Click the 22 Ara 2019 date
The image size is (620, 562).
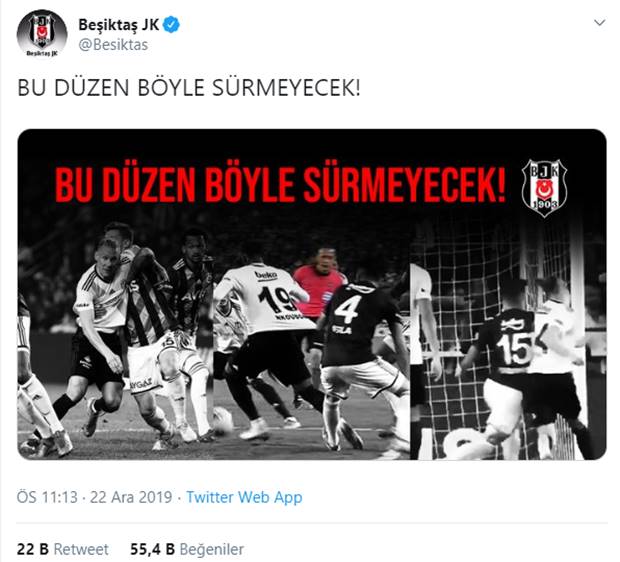pyautogui.click(x=131, y=497)
